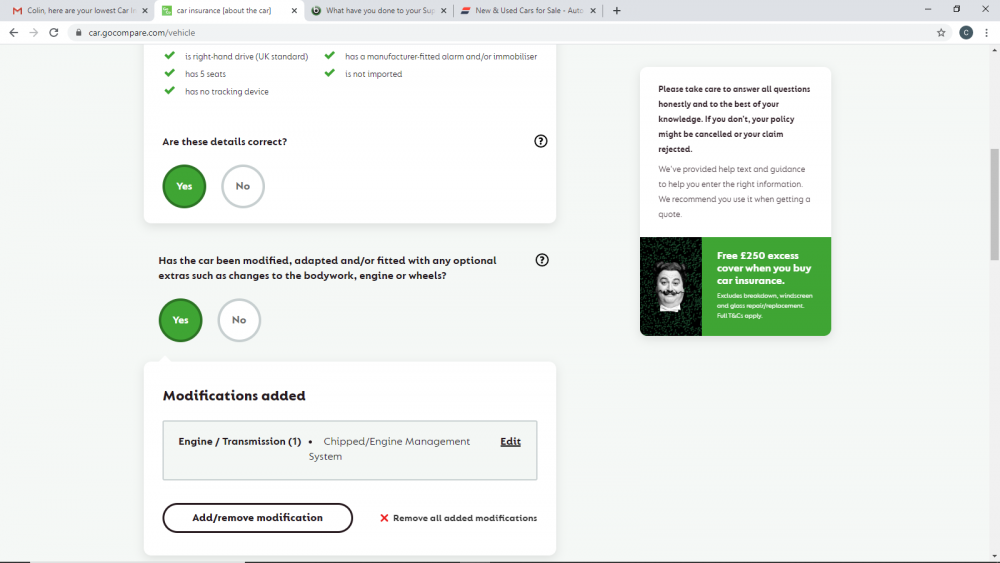The image size is (1000, 563).
Task: Restore down the Chrome window
Action: [x=957, y=9]
